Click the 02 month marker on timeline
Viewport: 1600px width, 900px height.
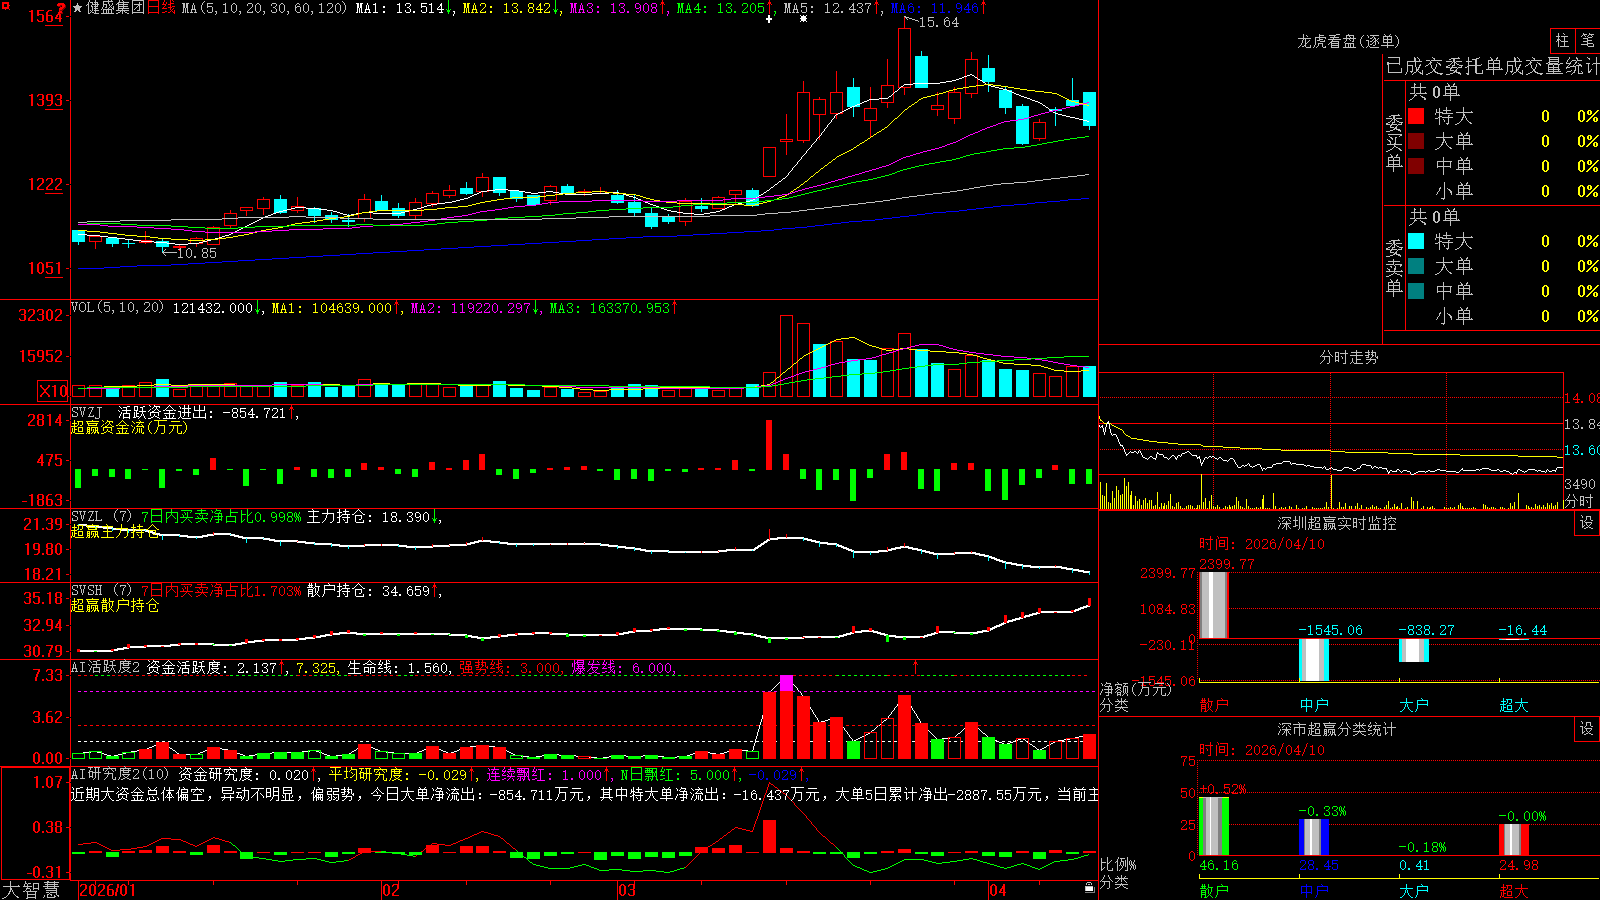pos(391,890)
